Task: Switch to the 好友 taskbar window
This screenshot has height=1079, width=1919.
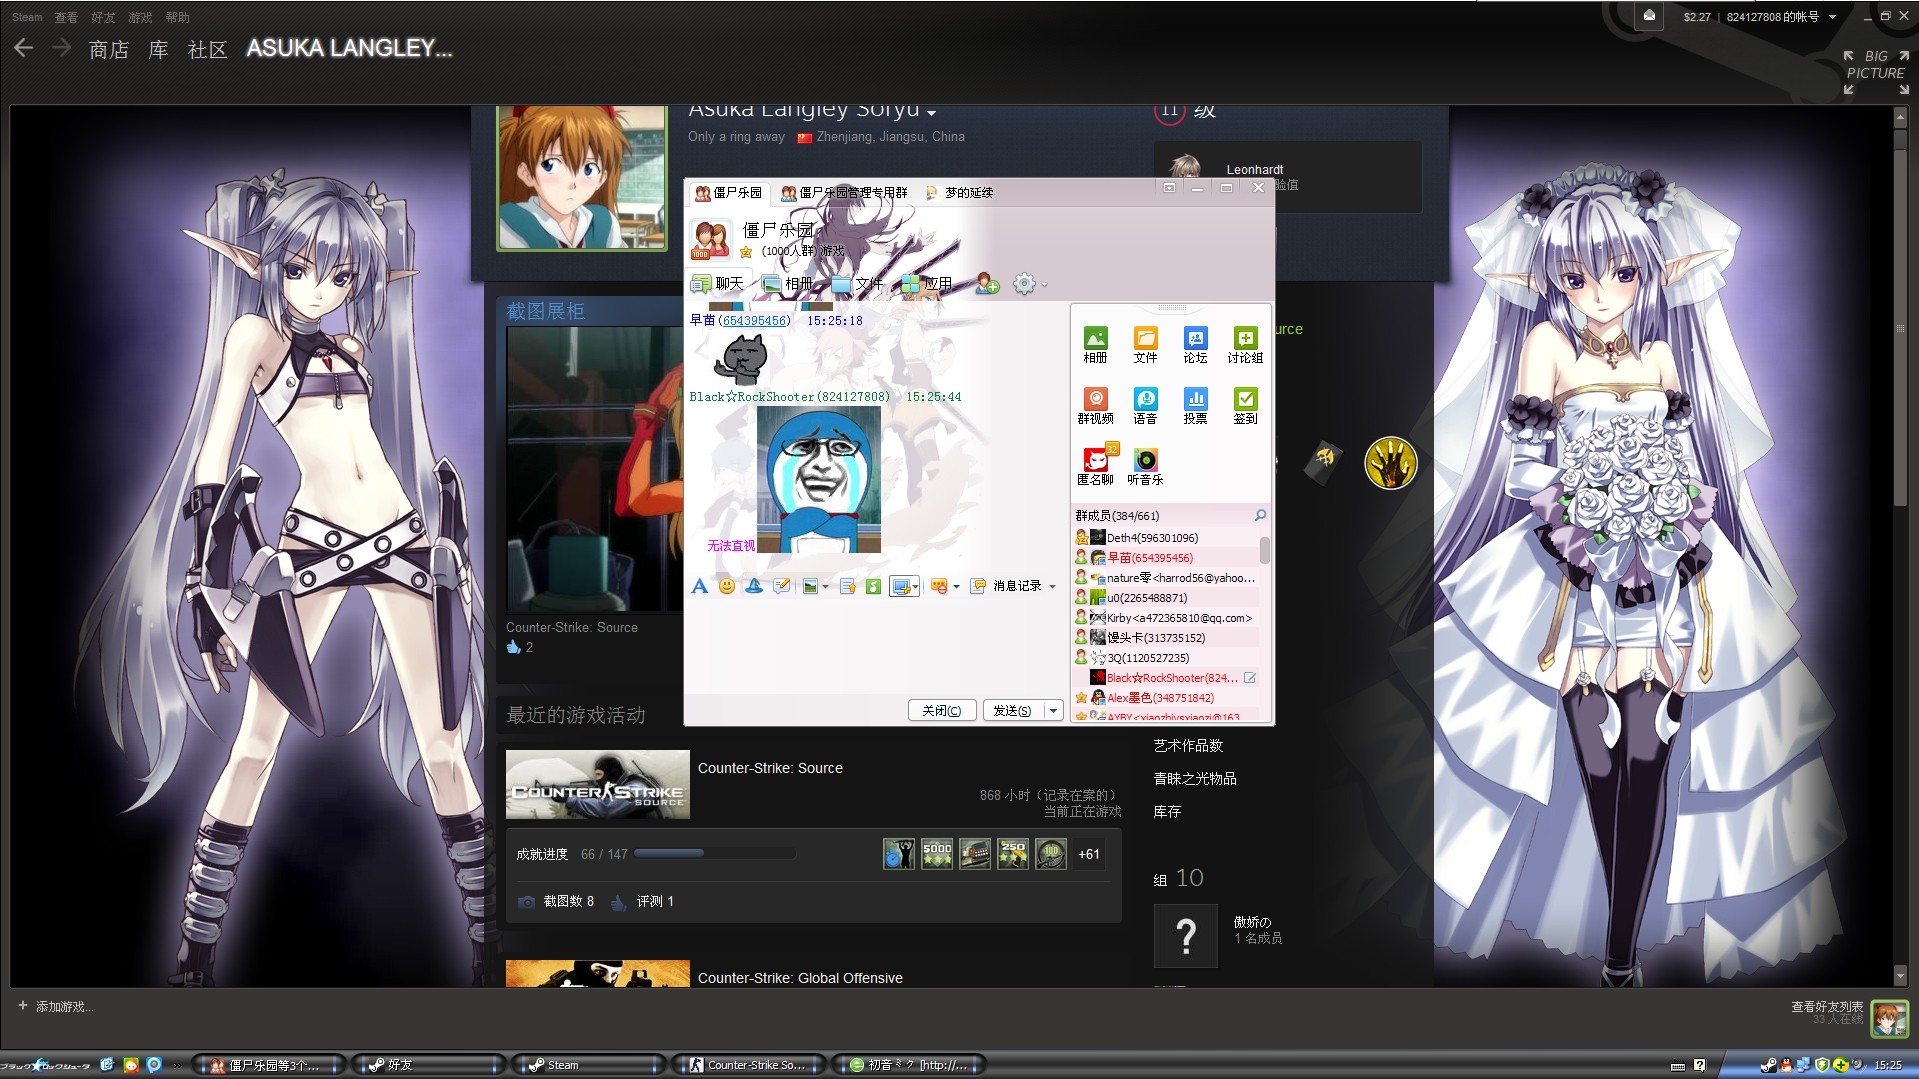Action: click(430, 1065)
